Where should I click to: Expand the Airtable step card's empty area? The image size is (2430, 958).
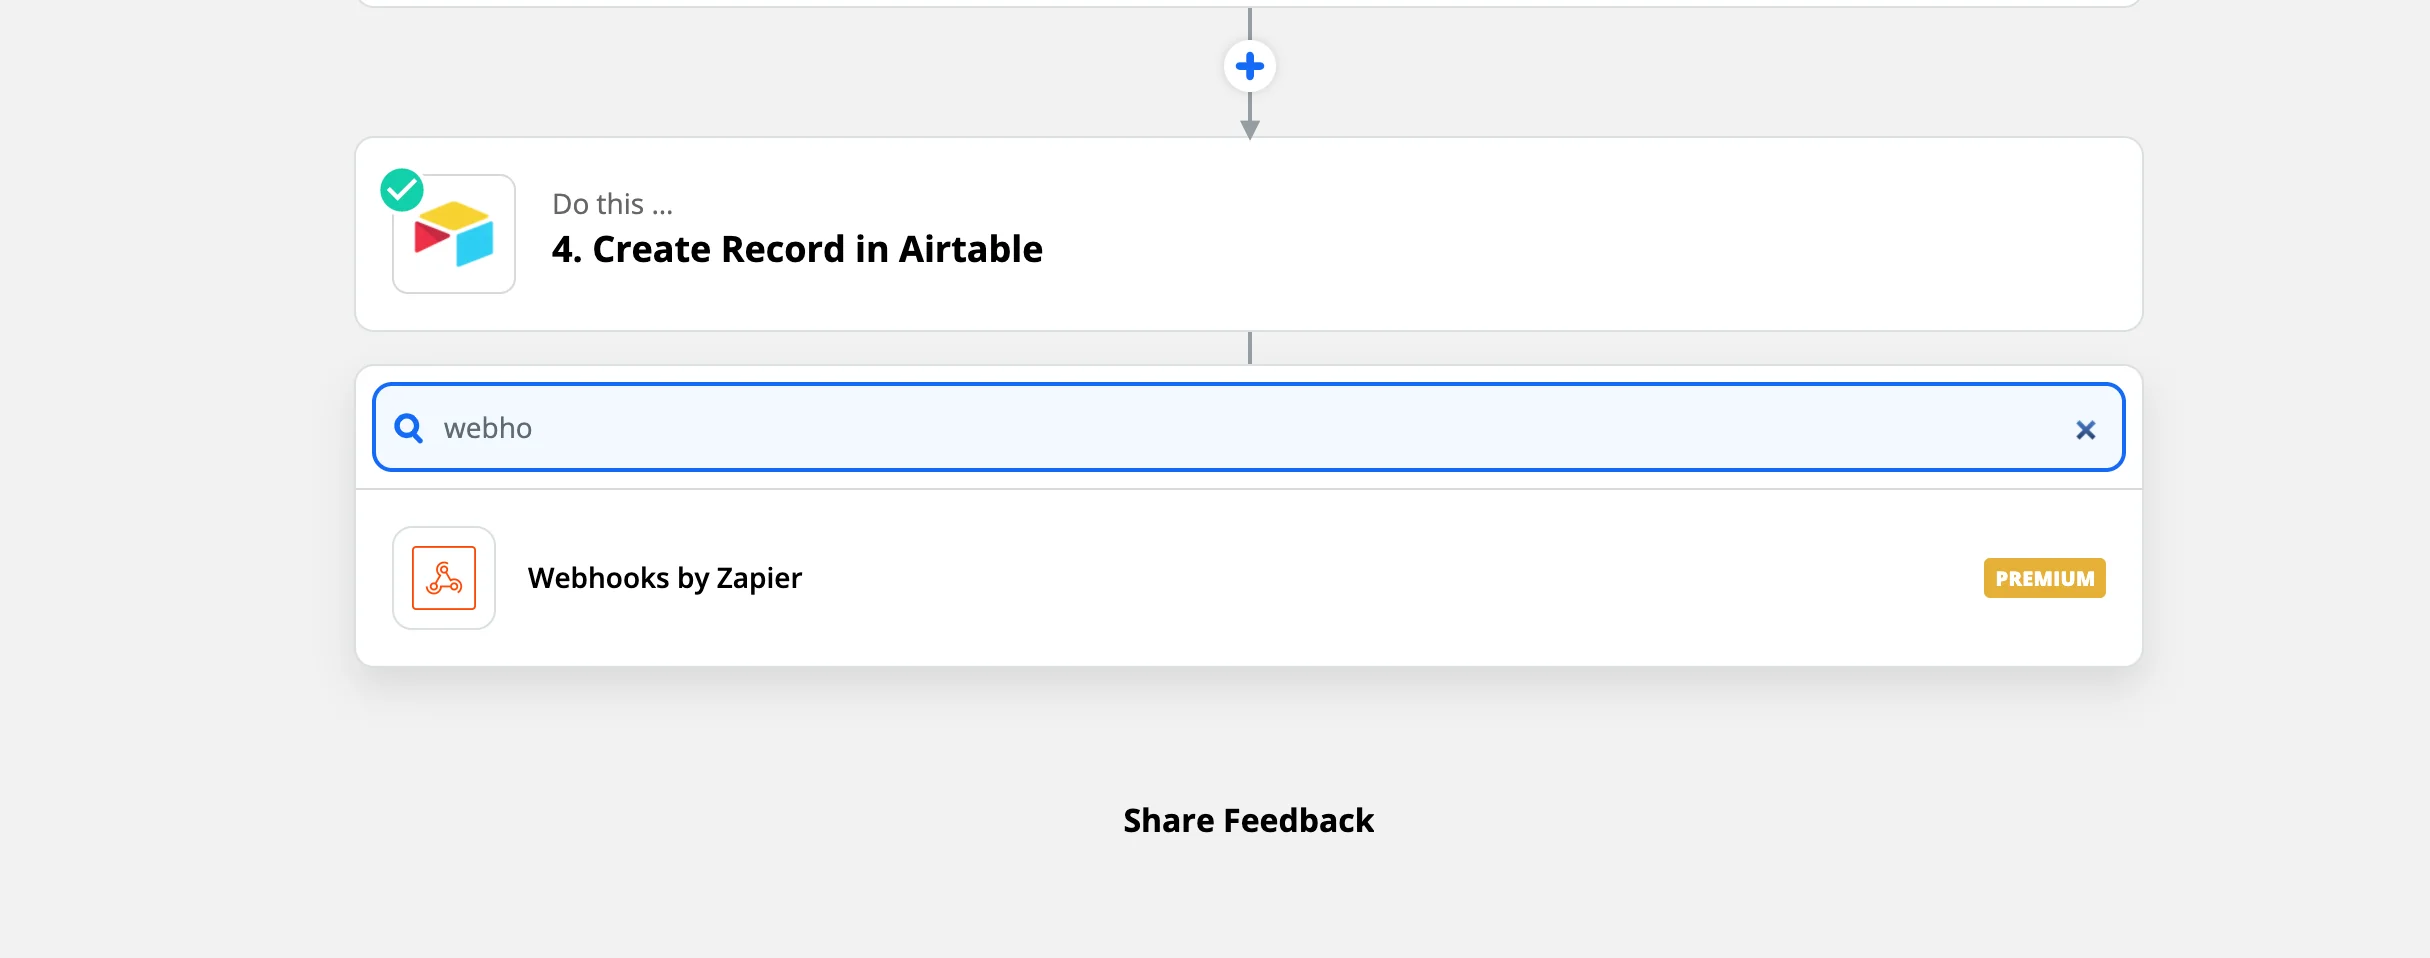point(1600,236)
